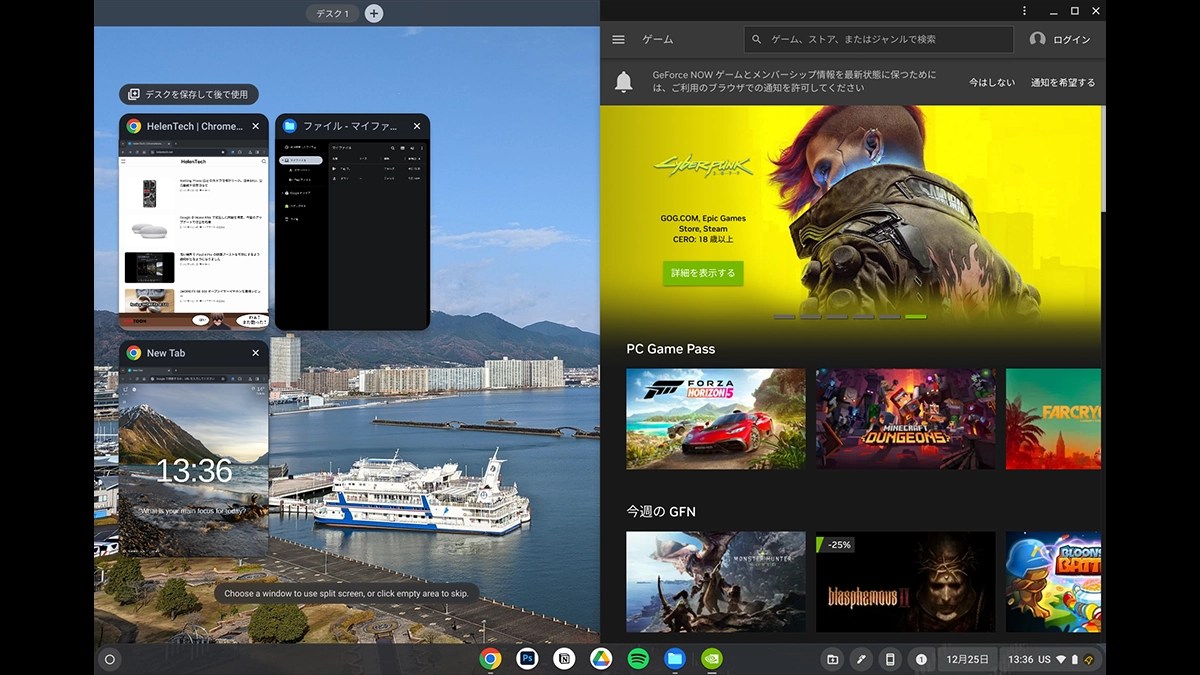
Task: Open the Forza Horizon 5 thumbnail
Action: coord(715,418)
